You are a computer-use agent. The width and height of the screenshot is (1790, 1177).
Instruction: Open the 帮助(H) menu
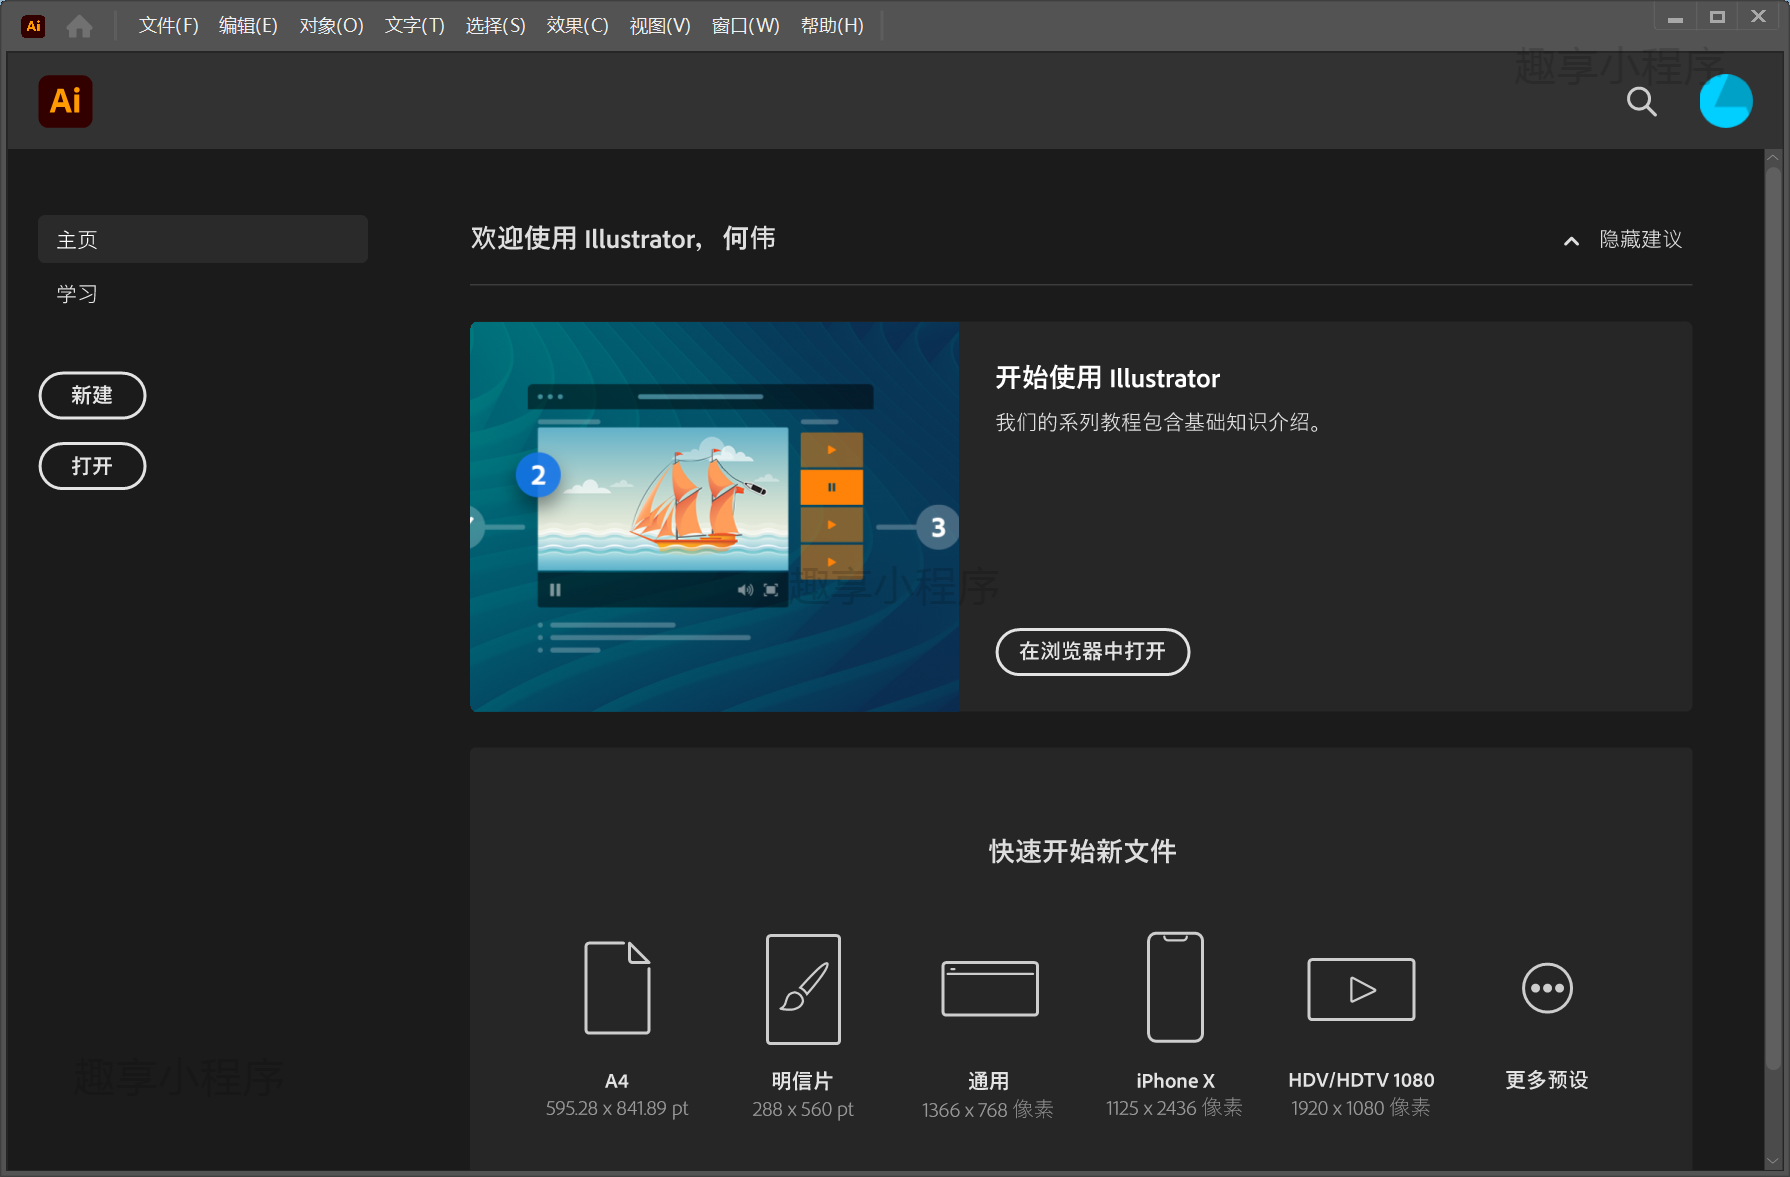pos(832,26)
